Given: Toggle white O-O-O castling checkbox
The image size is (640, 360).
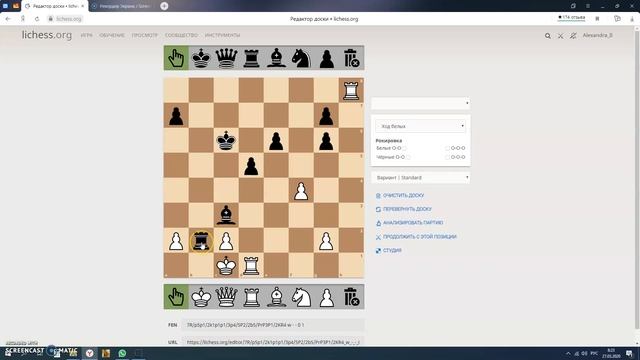Looking at the screenshot, I should 447,148.
